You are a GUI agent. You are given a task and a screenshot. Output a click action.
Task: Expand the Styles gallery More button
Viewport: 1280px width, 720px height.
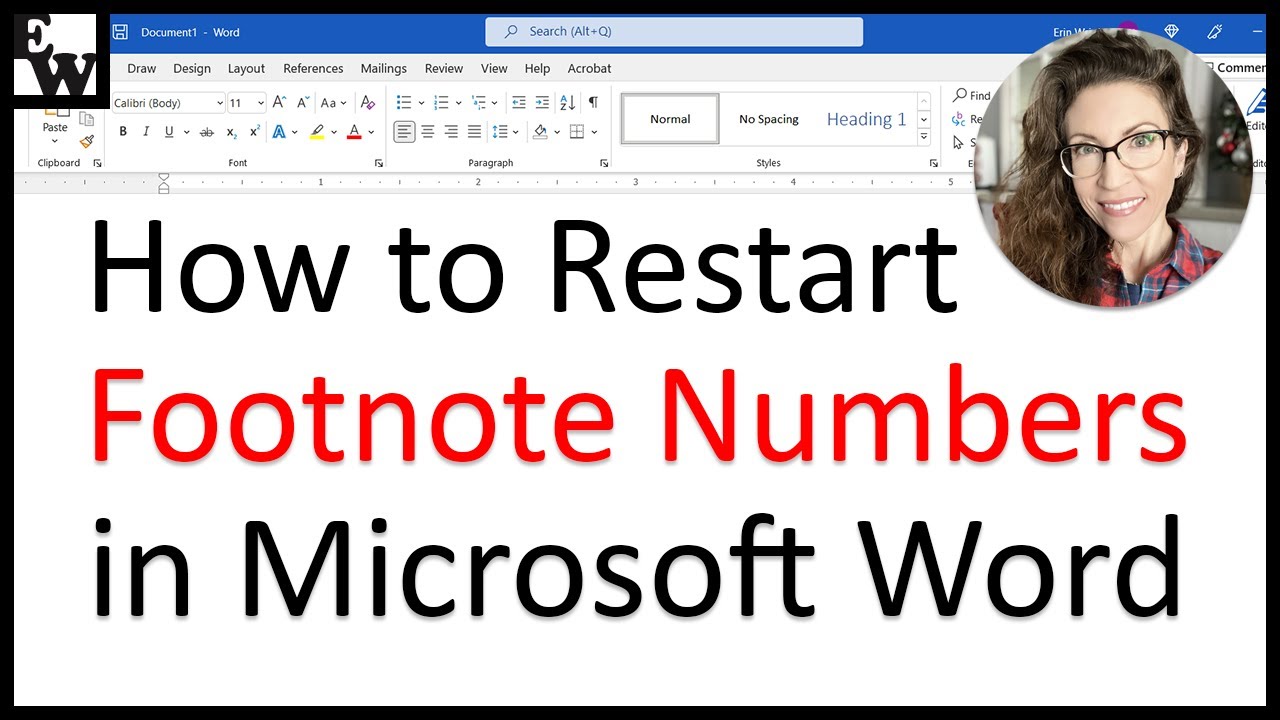tap(924, 137)
